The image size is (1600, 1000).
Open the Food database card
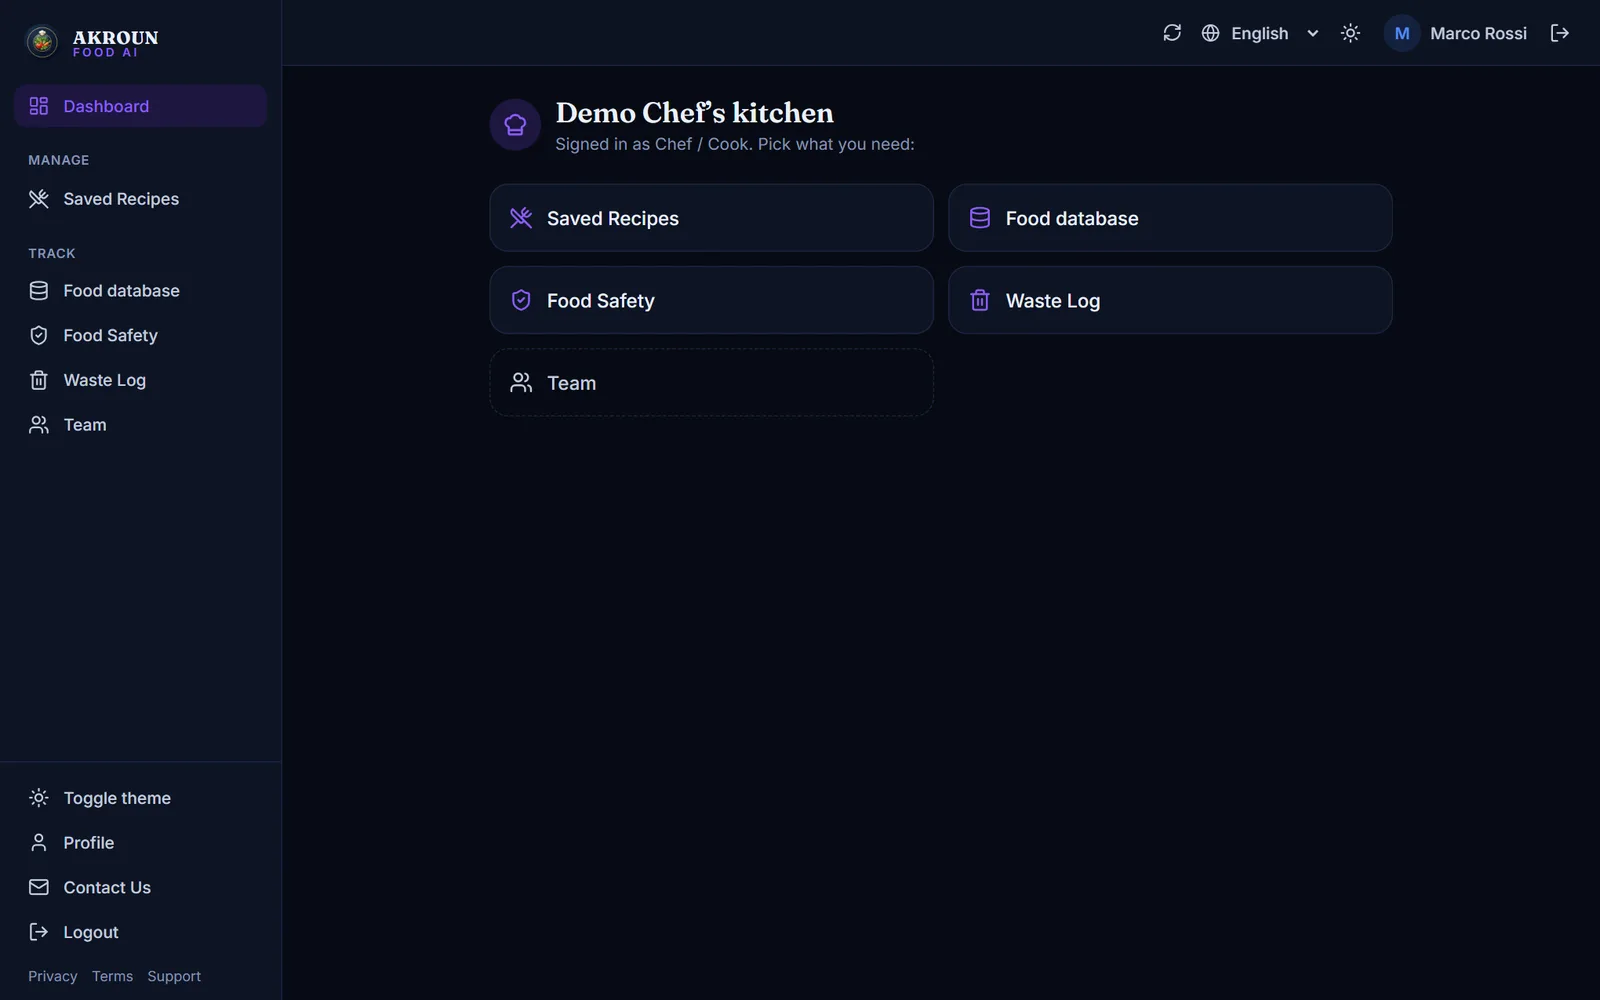(1170, 218)
